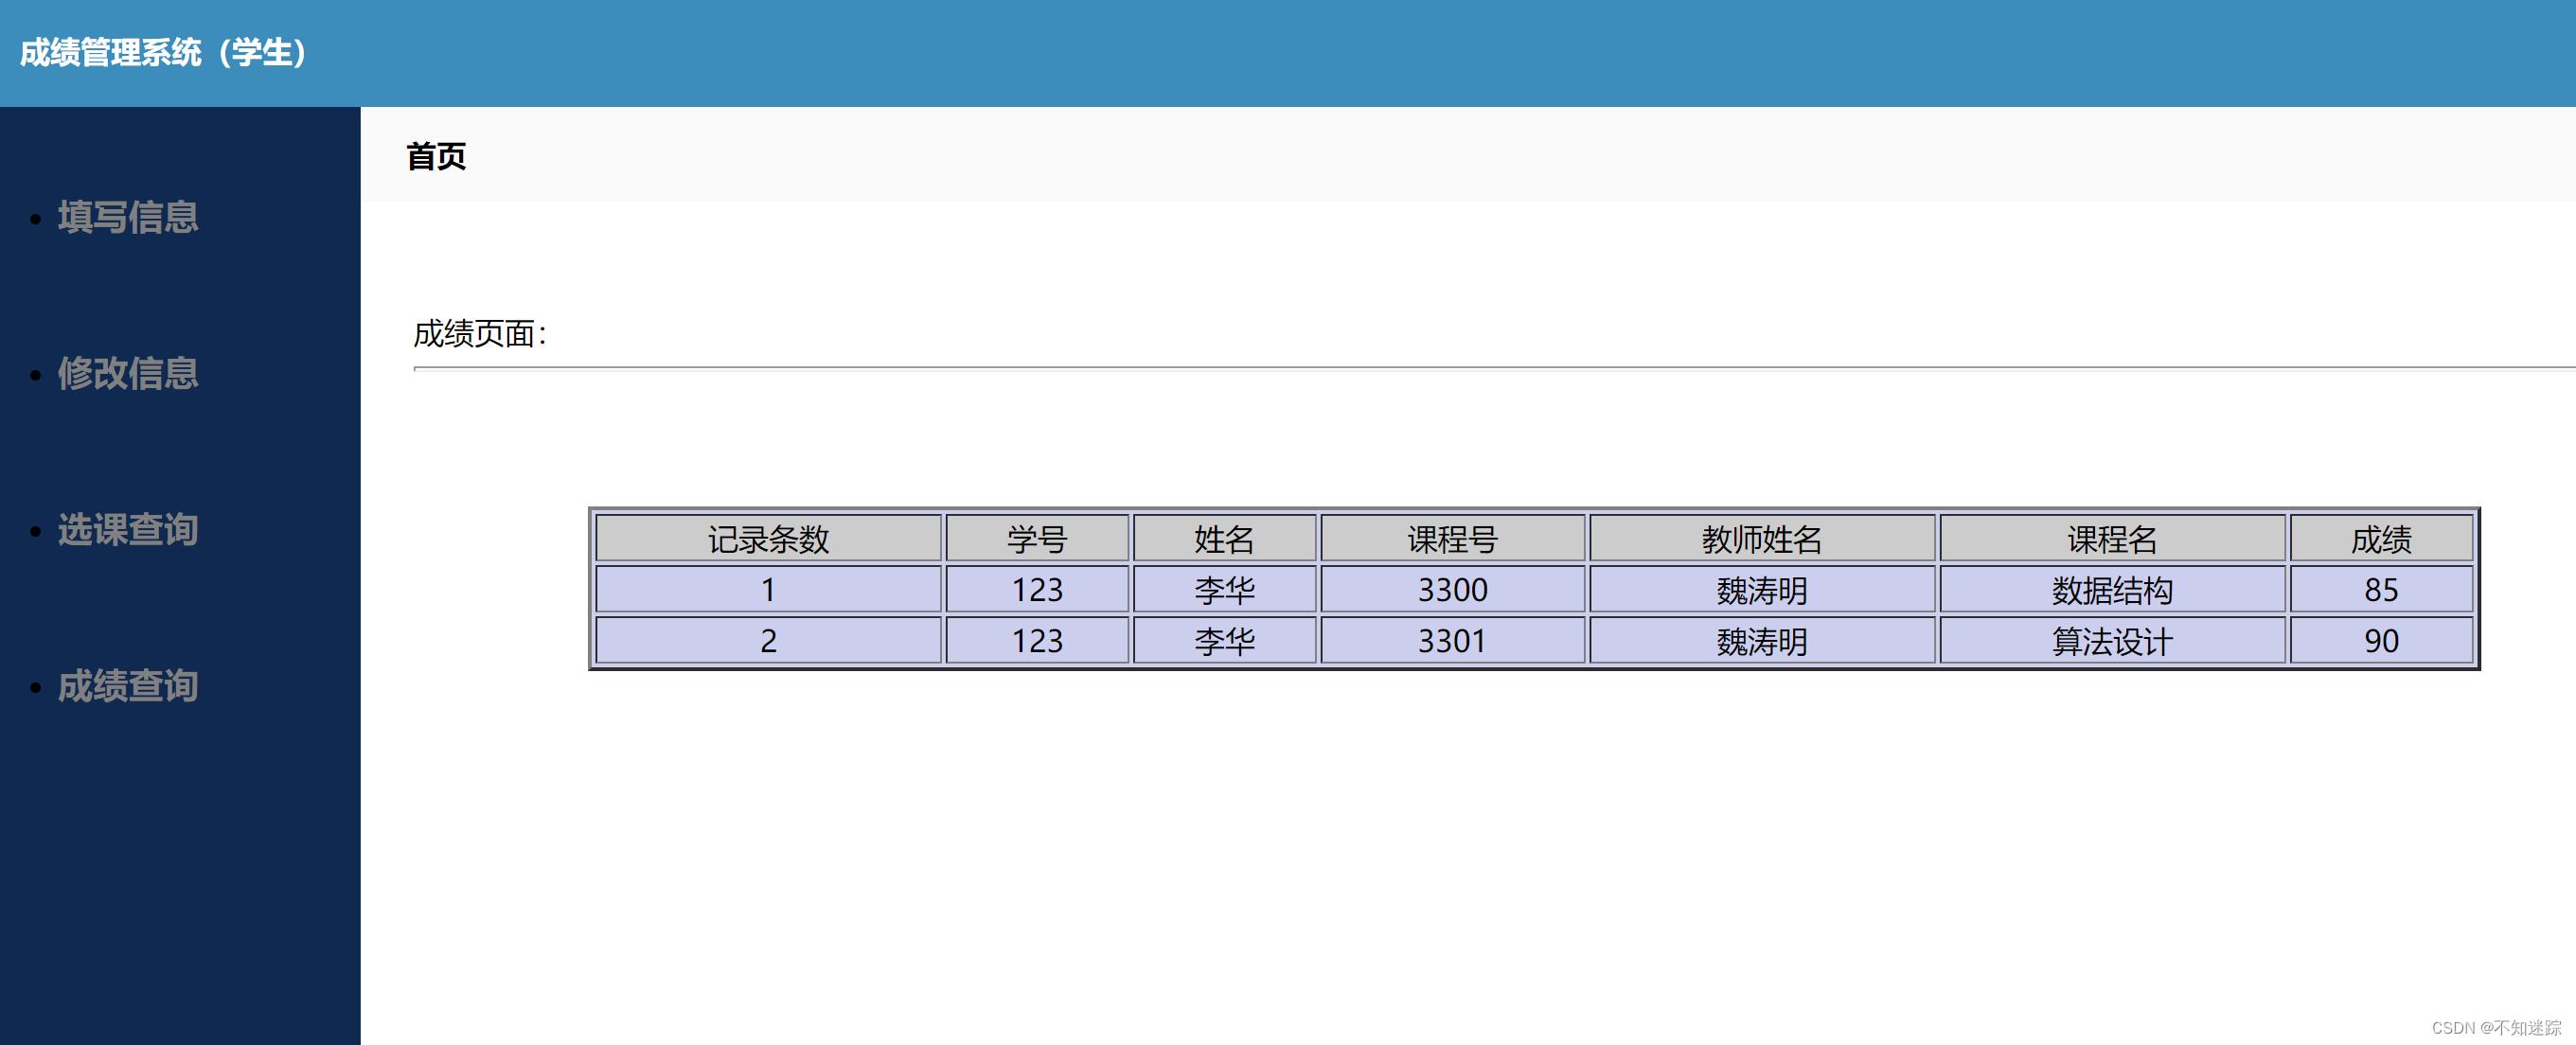
Task: Click course number 3300 cell
Action: 1452,590
